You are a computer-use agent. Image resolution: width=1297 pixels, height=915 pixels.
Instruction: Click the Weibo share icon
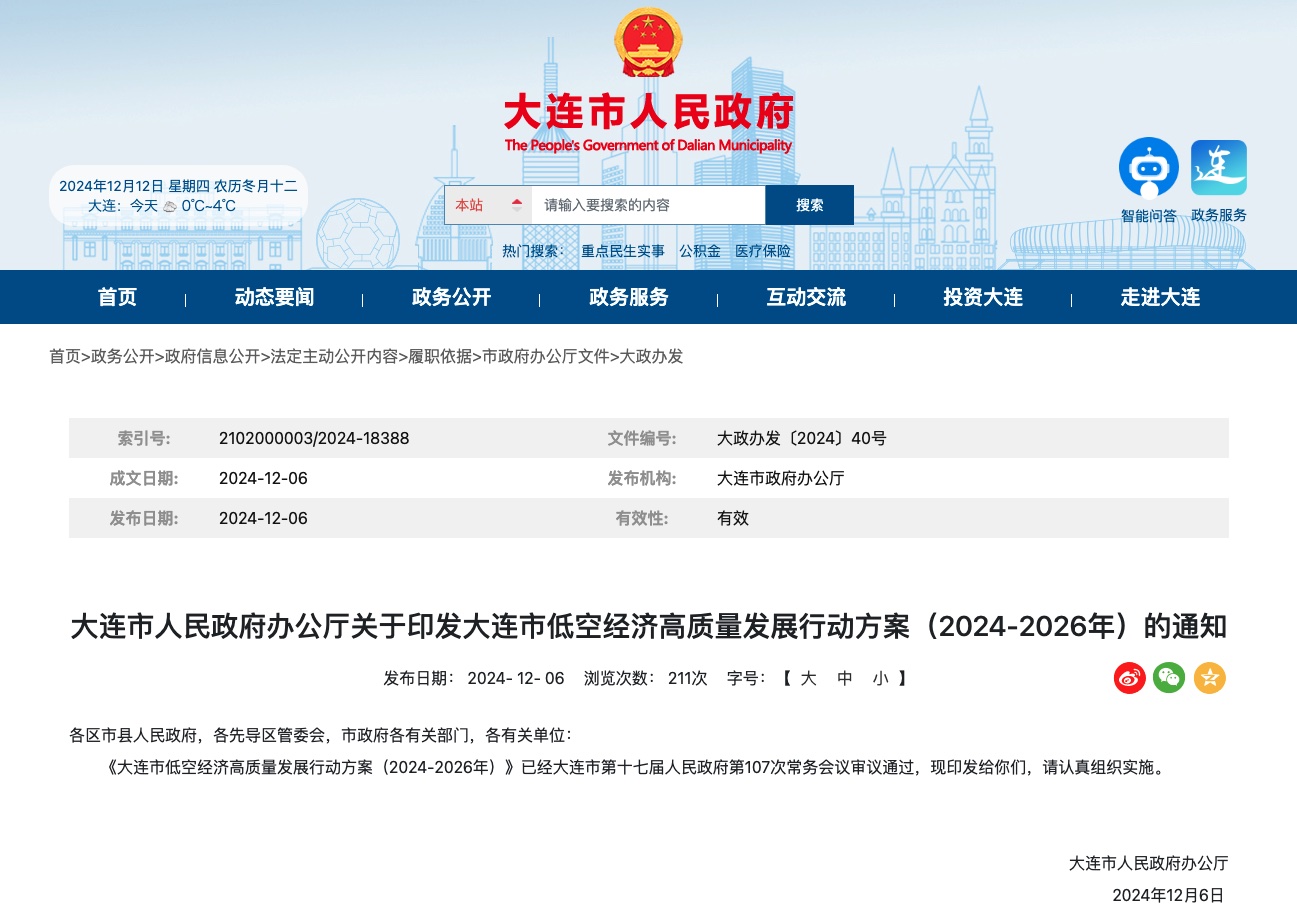click(1130, 678)
